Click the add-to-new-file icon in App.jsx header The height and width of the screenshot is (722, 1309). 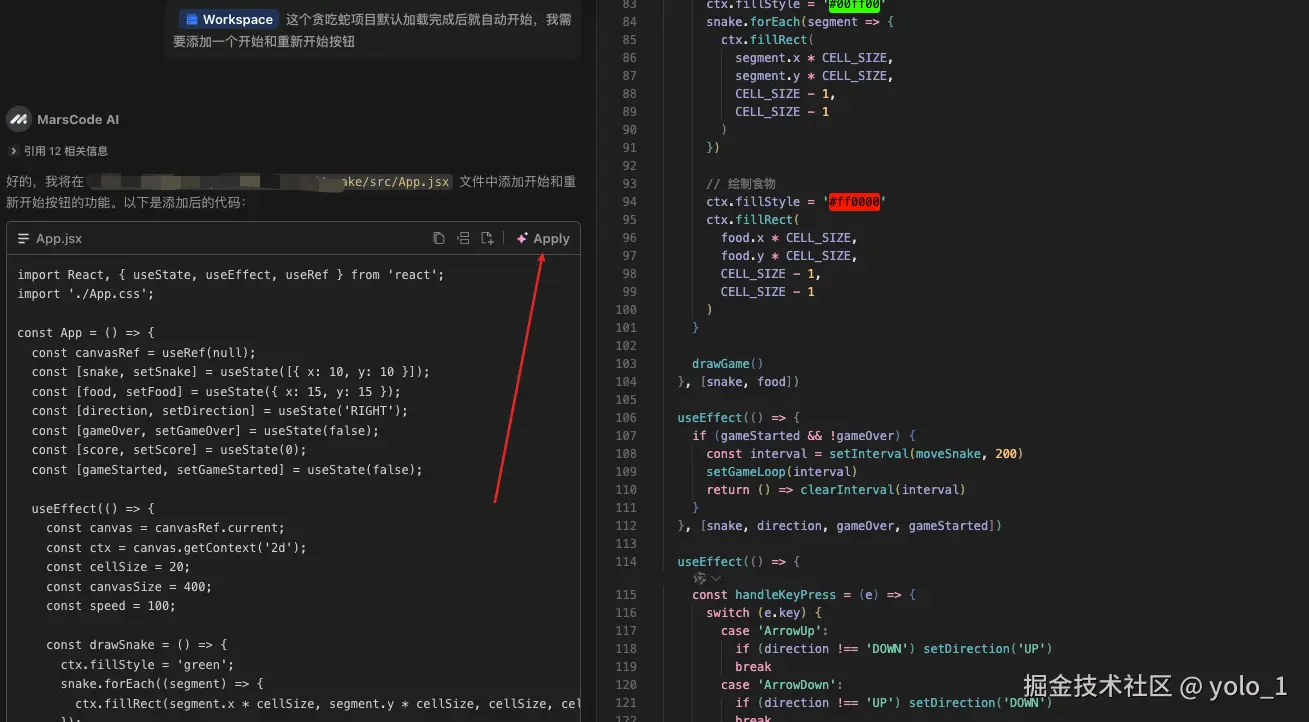coord(487,238)
